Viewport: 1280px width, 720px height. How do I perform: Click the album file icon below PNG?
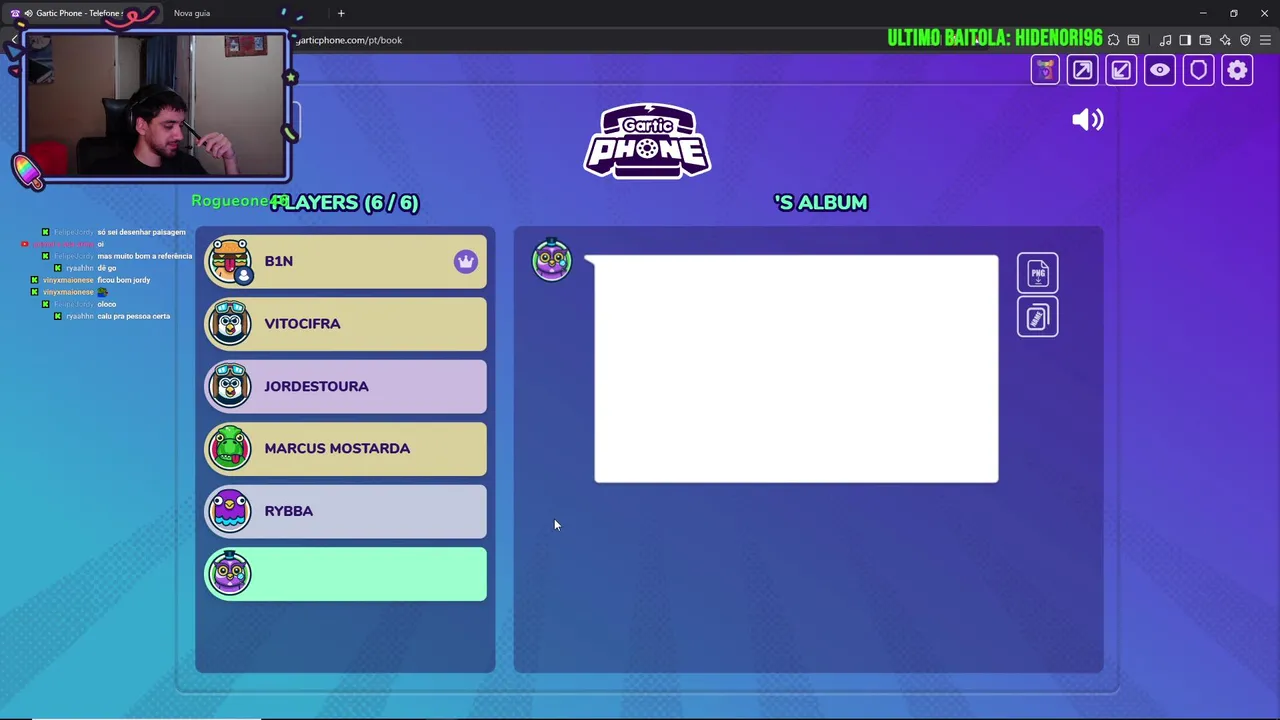[1037, 317]
